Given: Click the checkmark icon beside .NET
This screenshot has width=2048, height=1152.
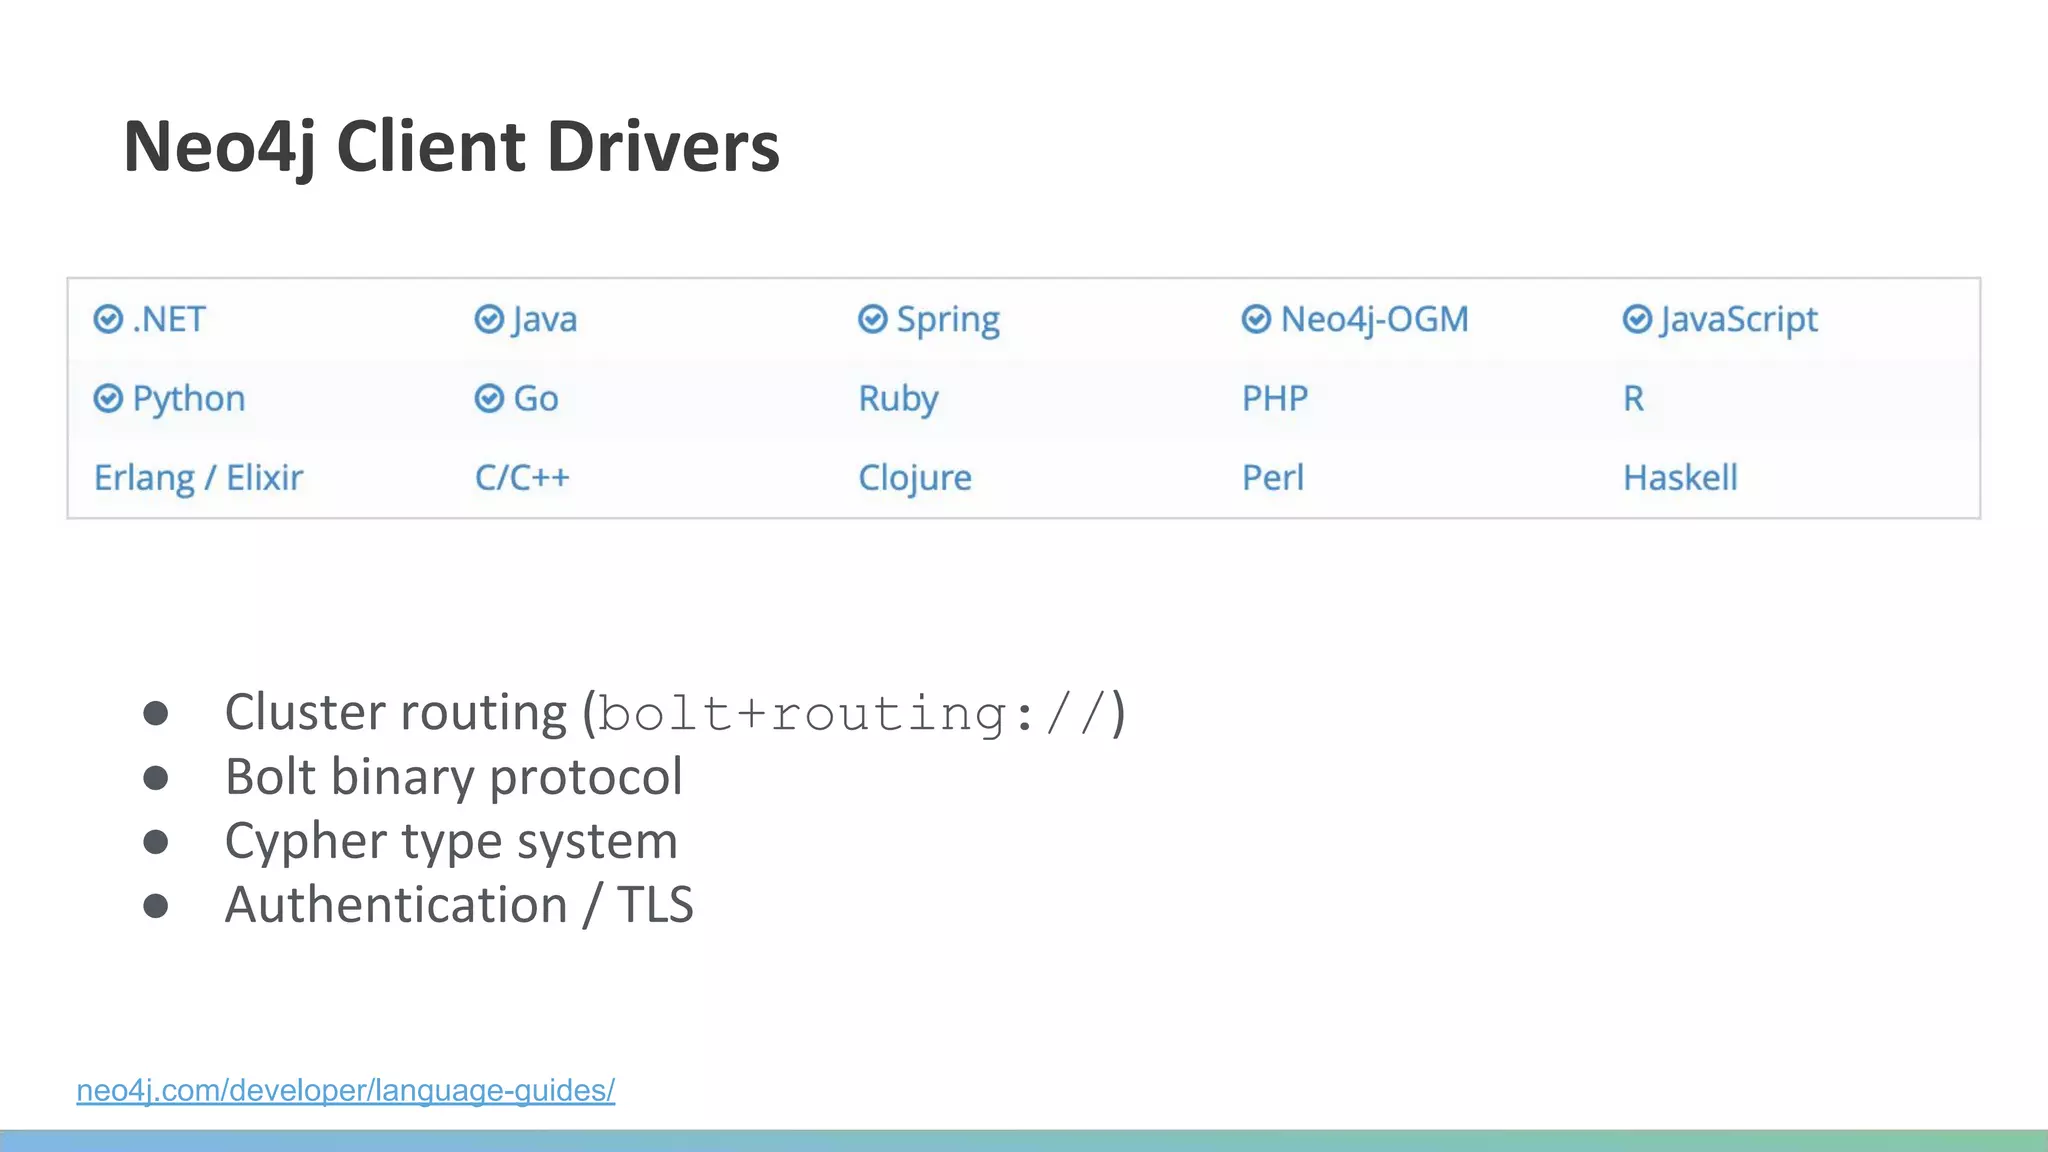Looking at the screenshot, I should [x=108, y=319].
